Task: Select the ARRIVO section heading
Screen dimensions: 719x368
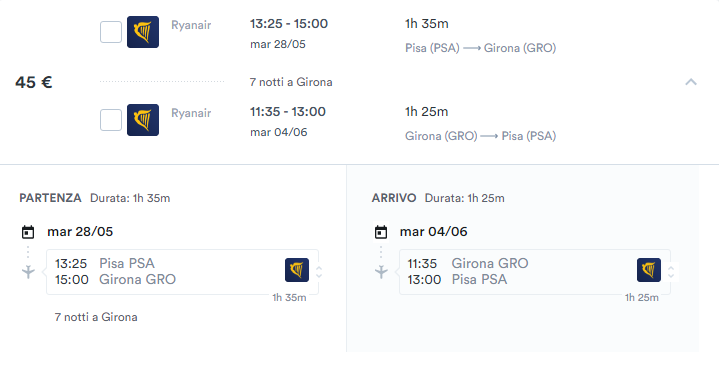Action: 394,198
